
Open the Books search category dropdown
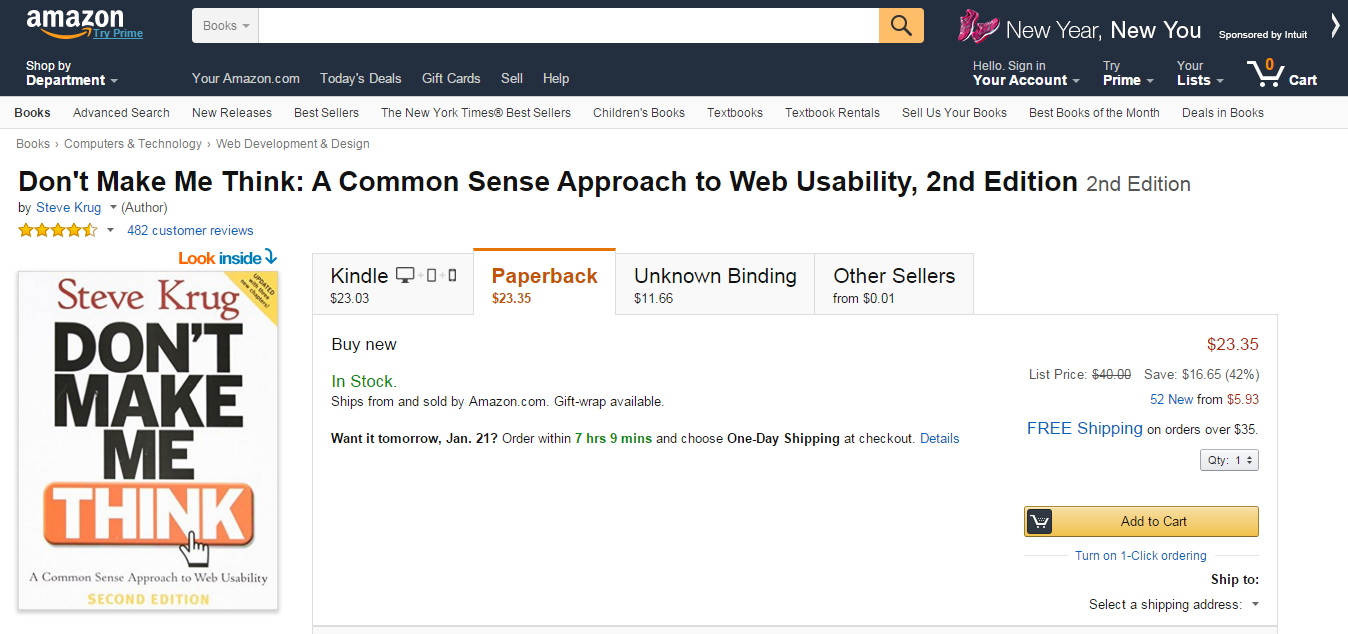pyautogui.click(x=225, y=26)
